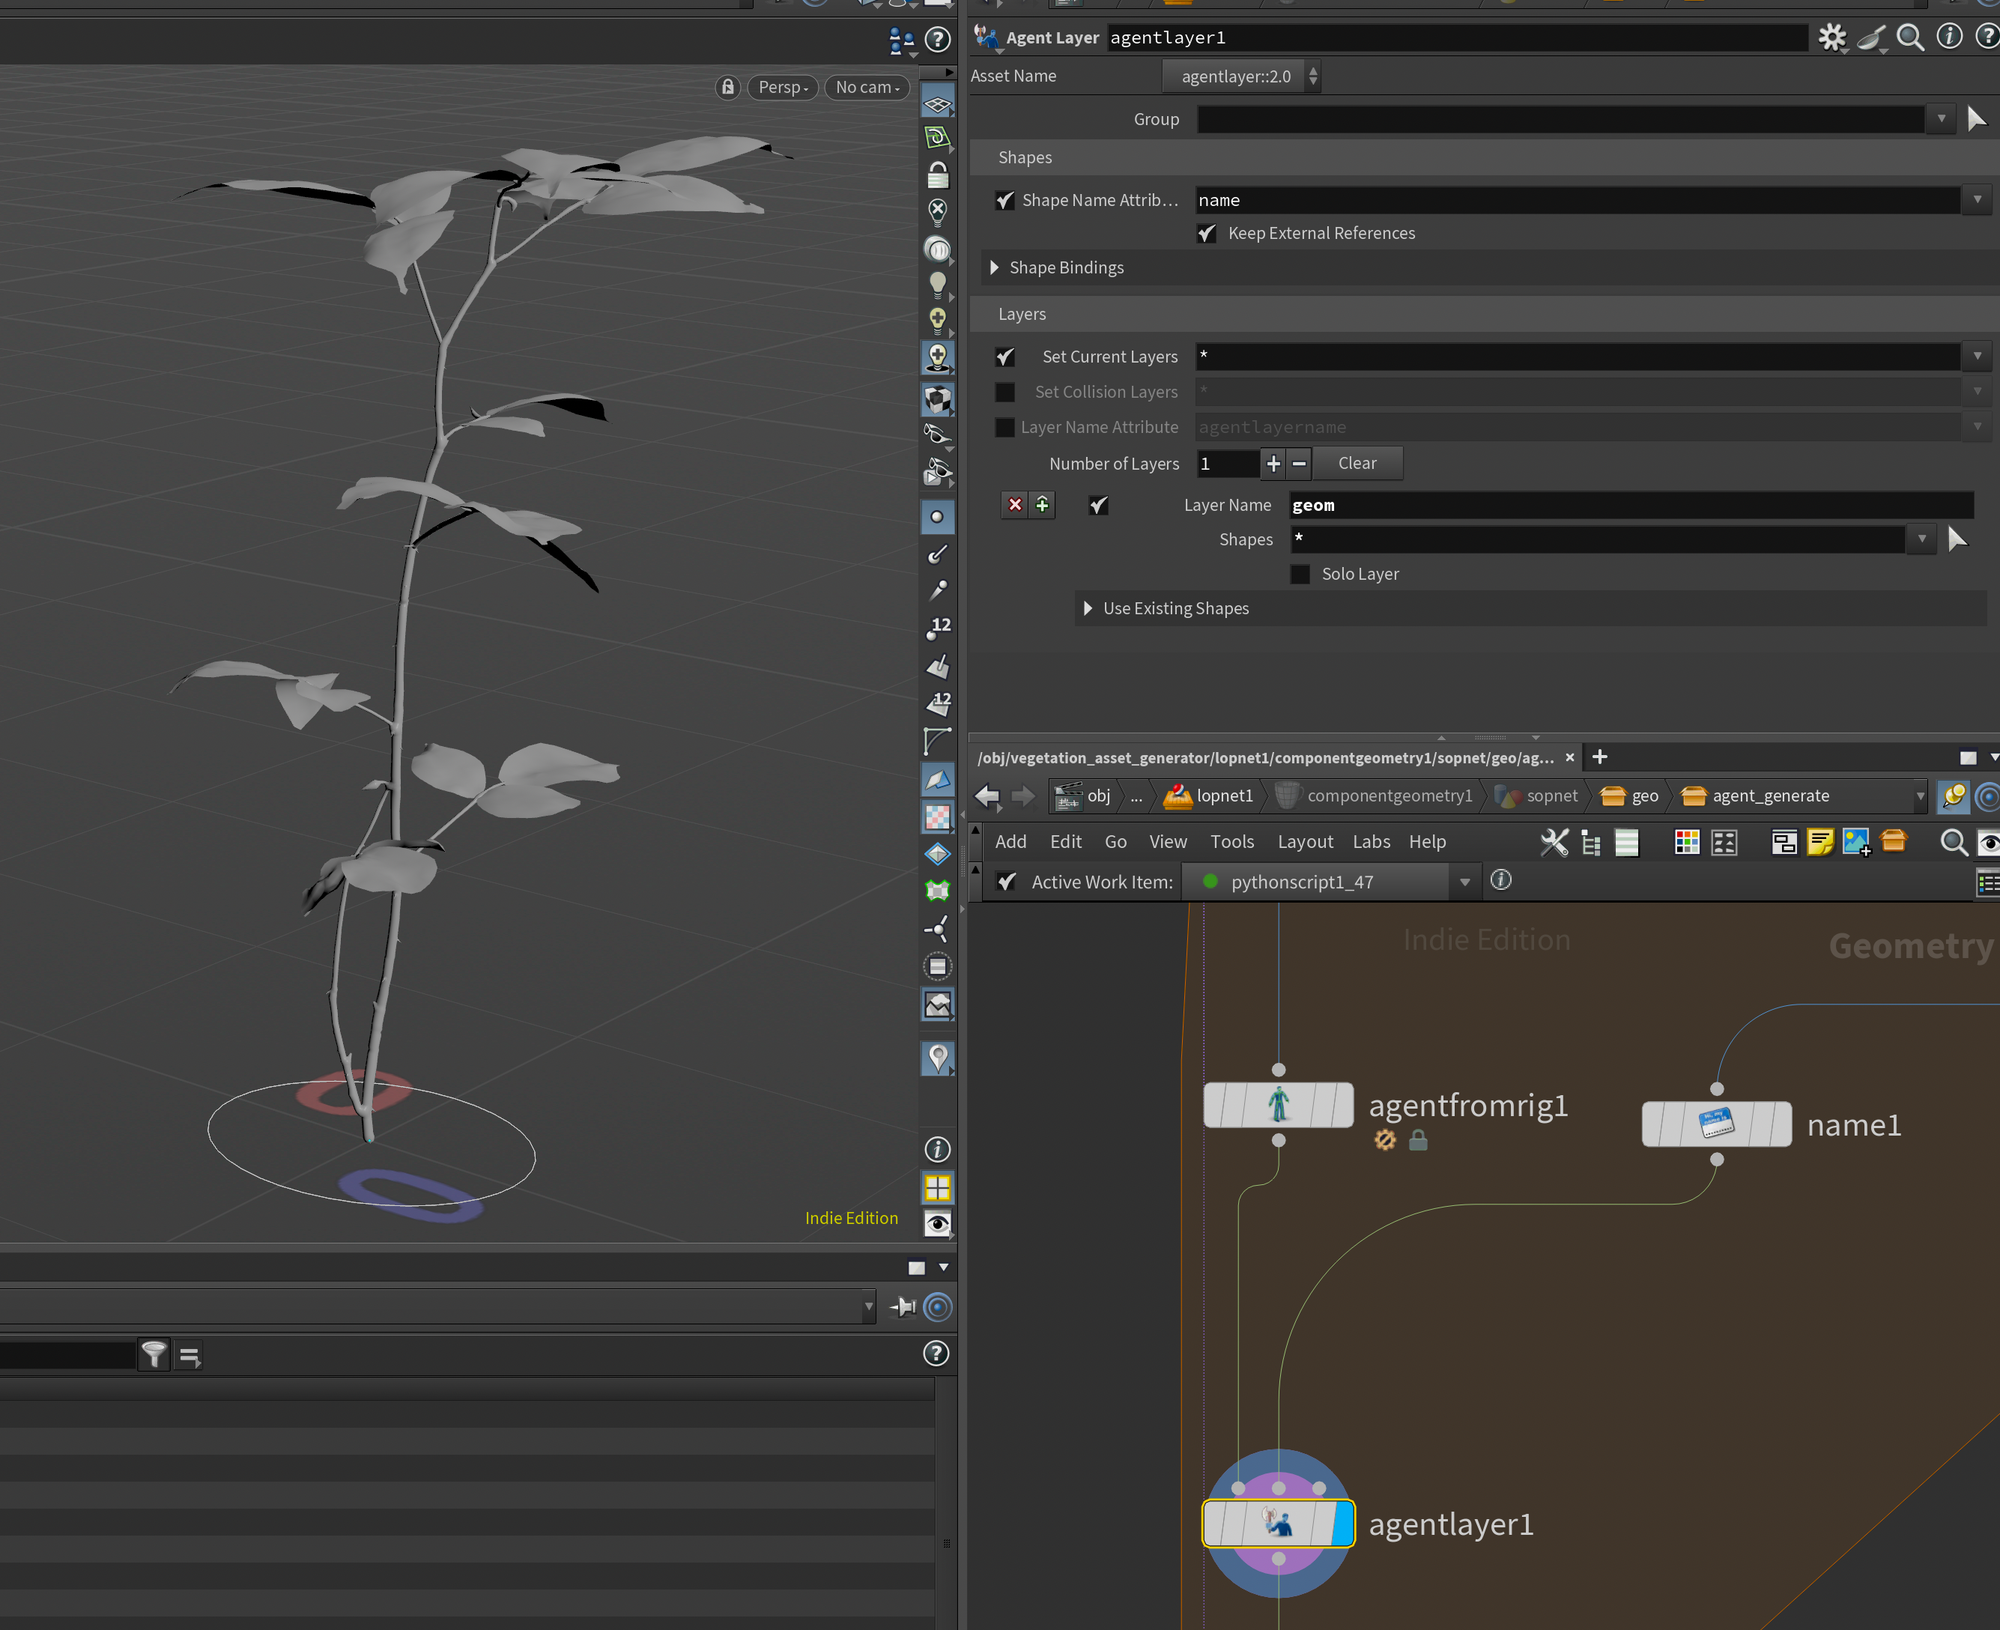Click the agentfromrig1 node icon

1278,1105
